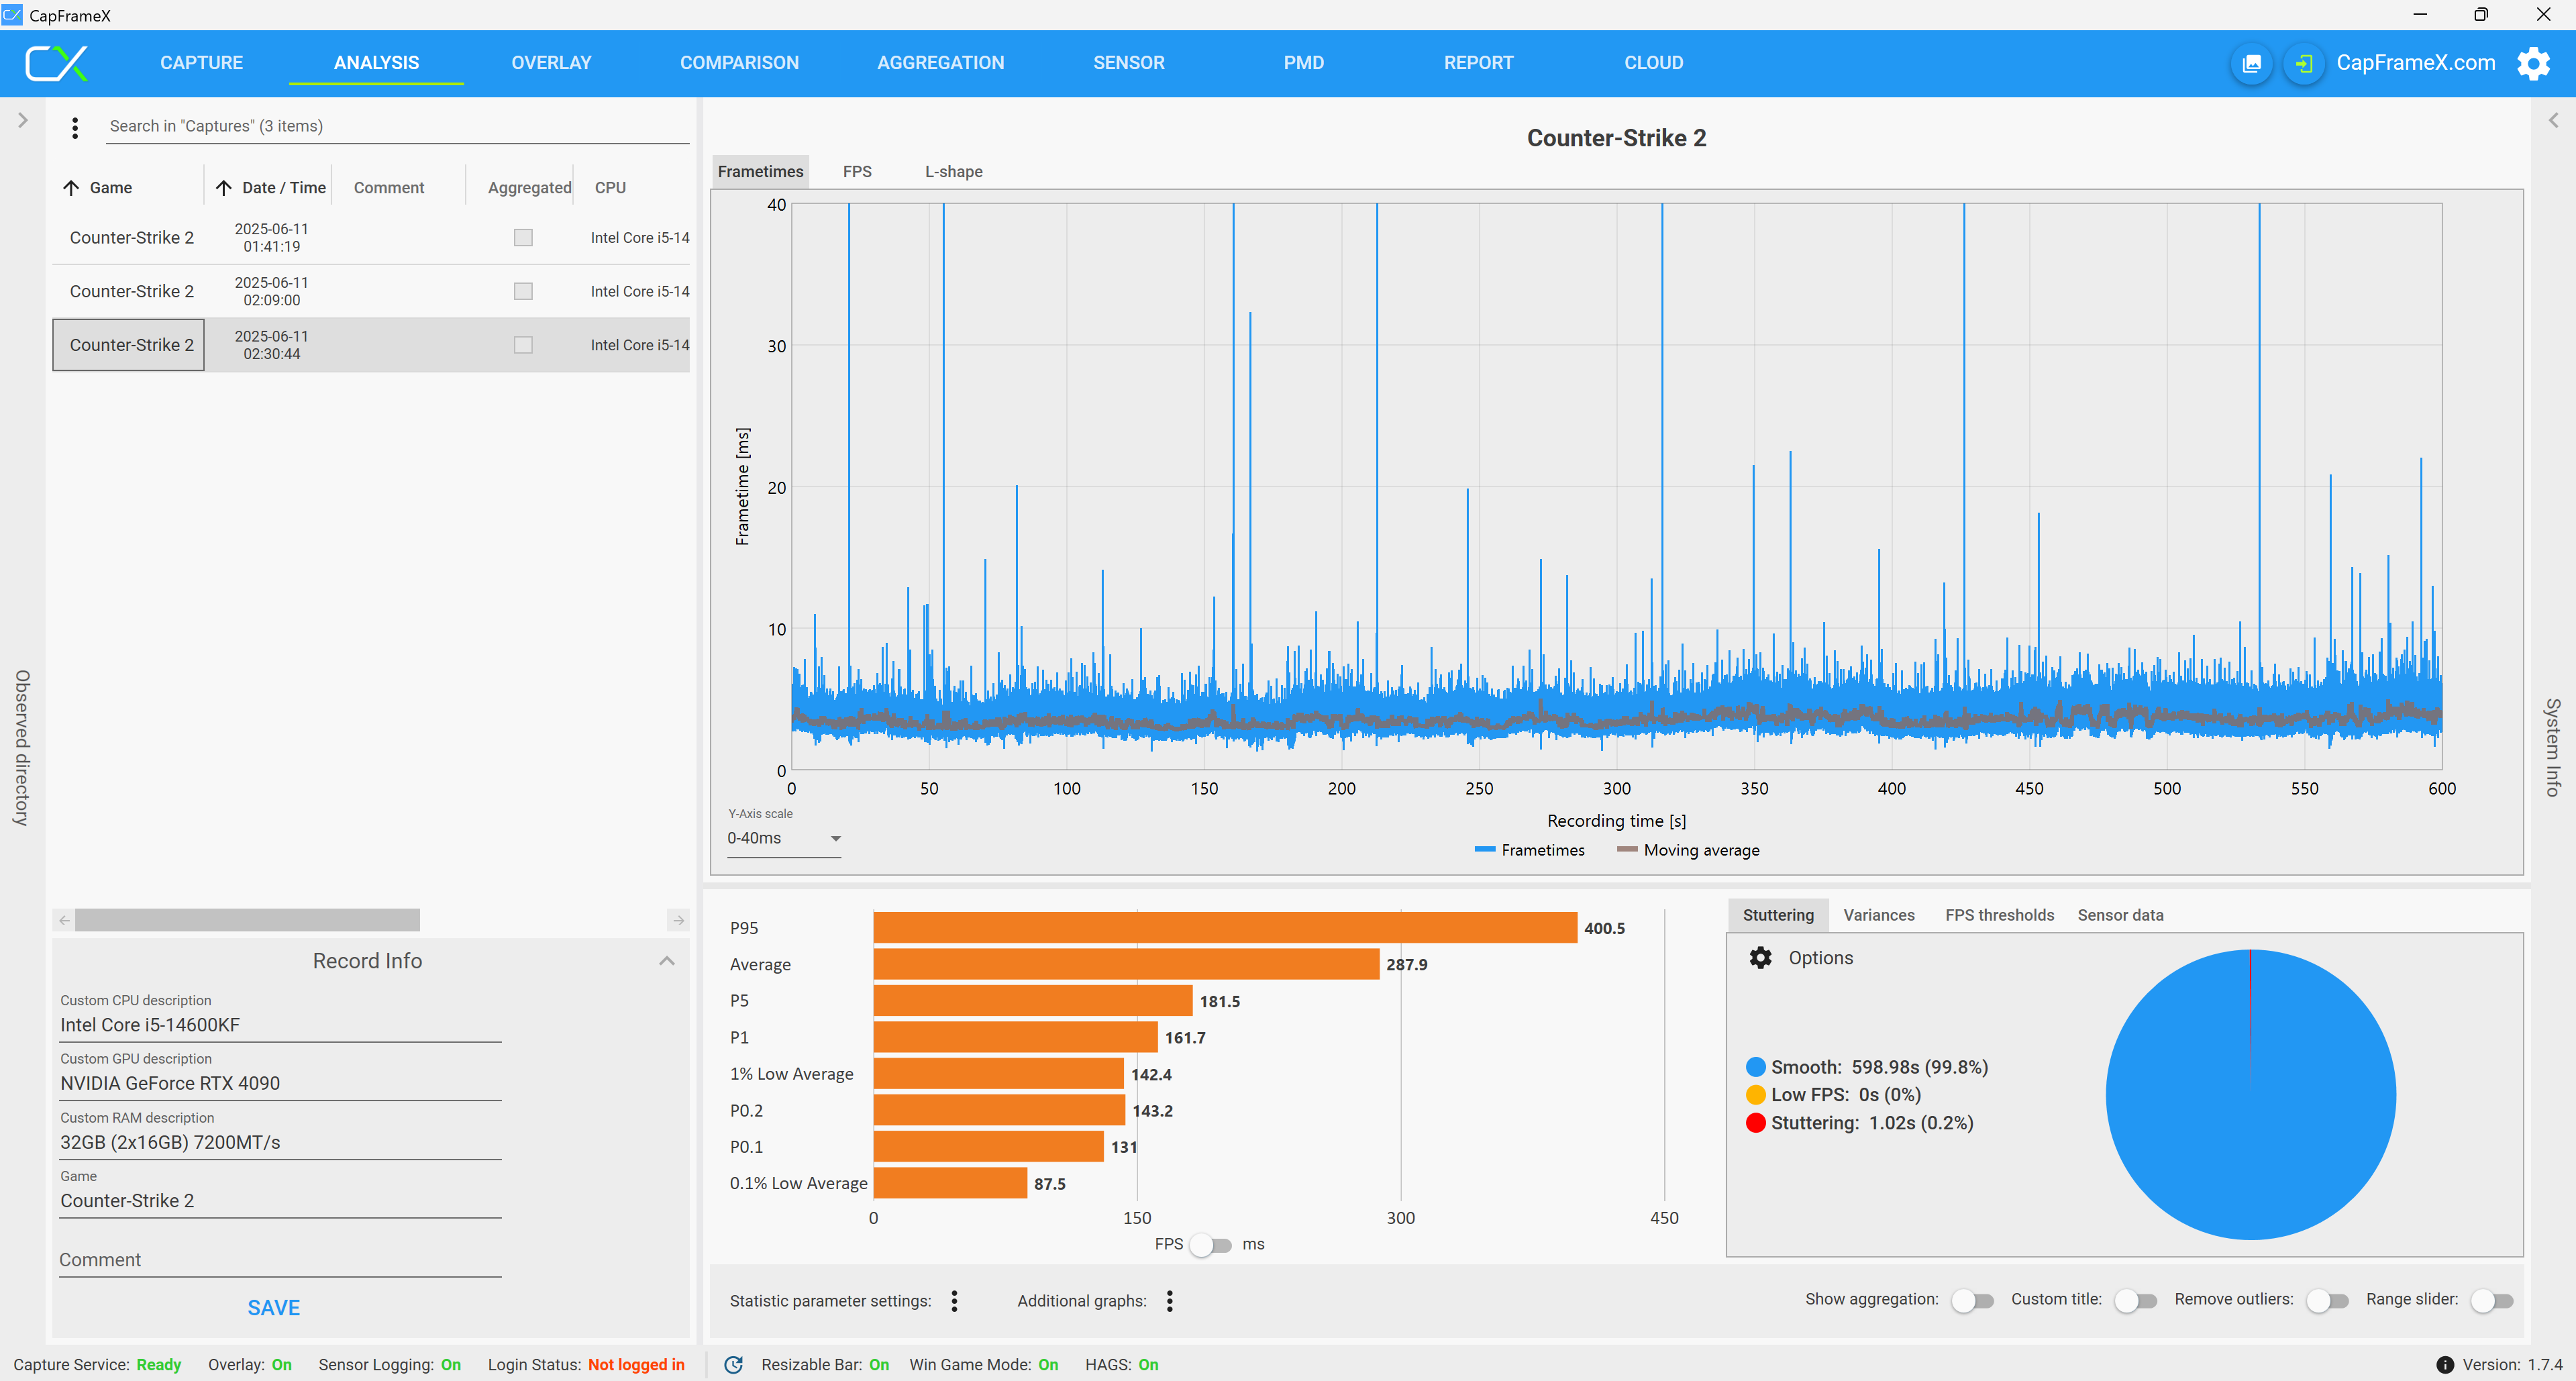
Task: Check Aggregated box for 01:41:19 capture
Action: click(x=523, y=237)
